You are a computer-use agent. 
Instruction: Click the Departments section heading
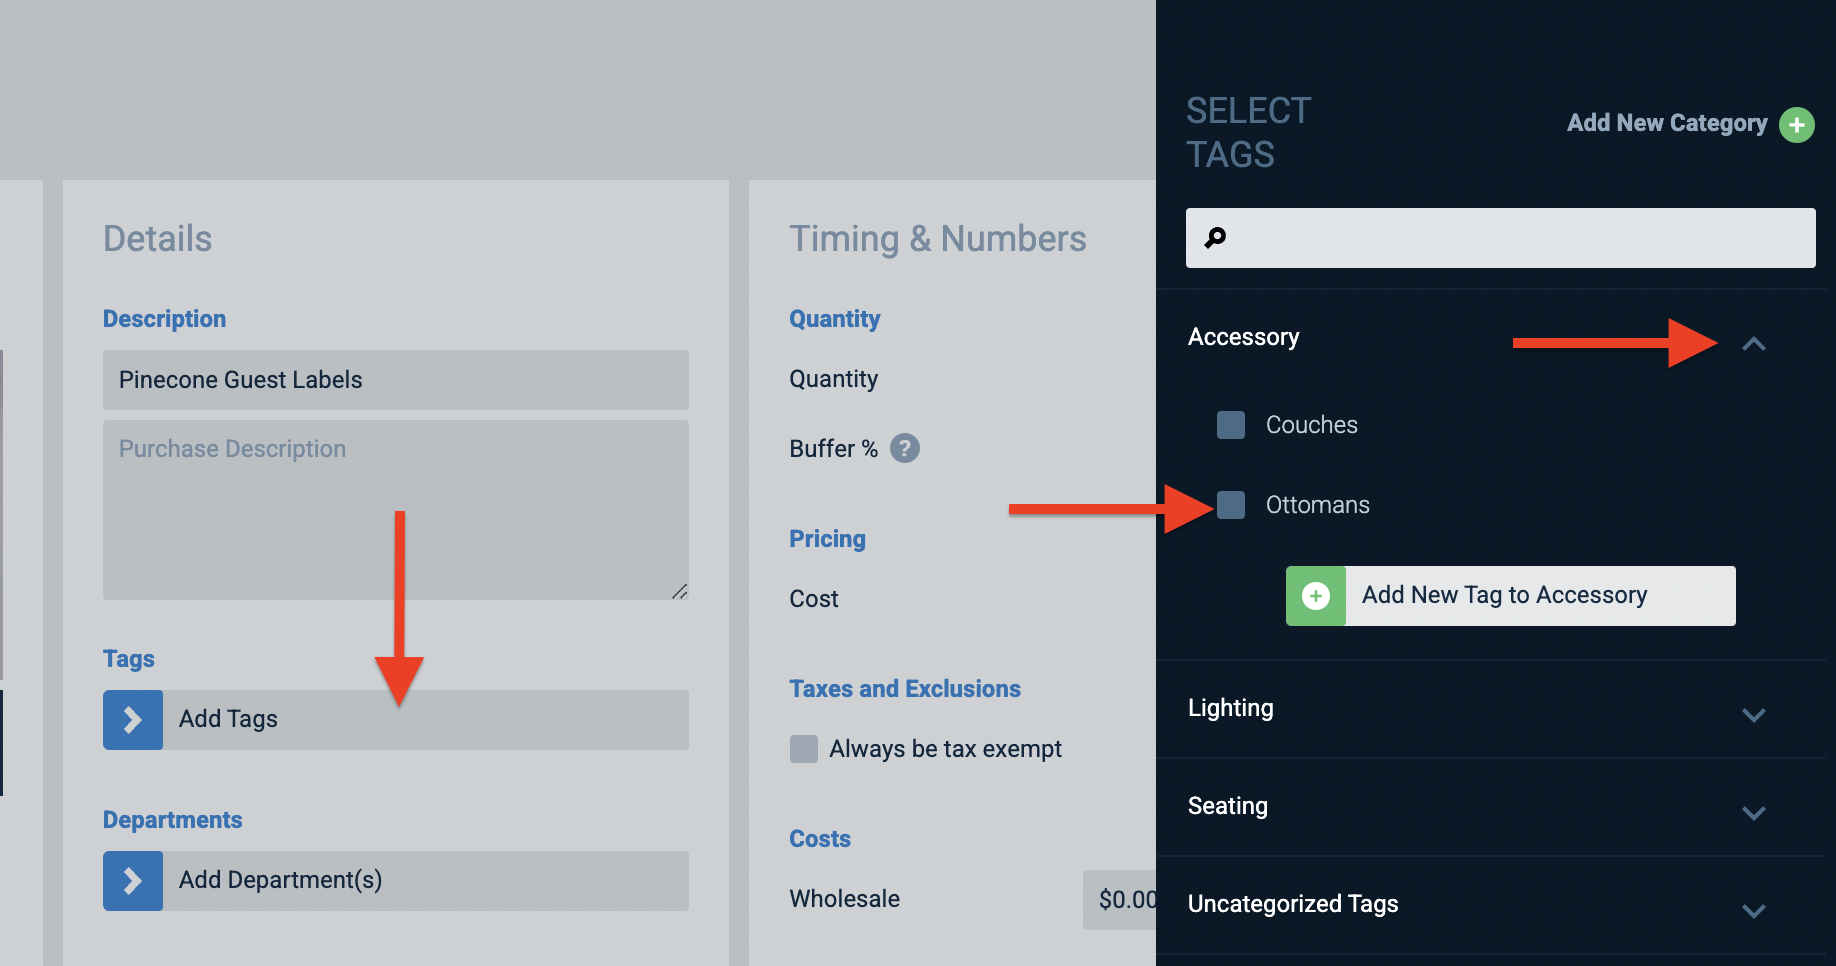point(173,820)
